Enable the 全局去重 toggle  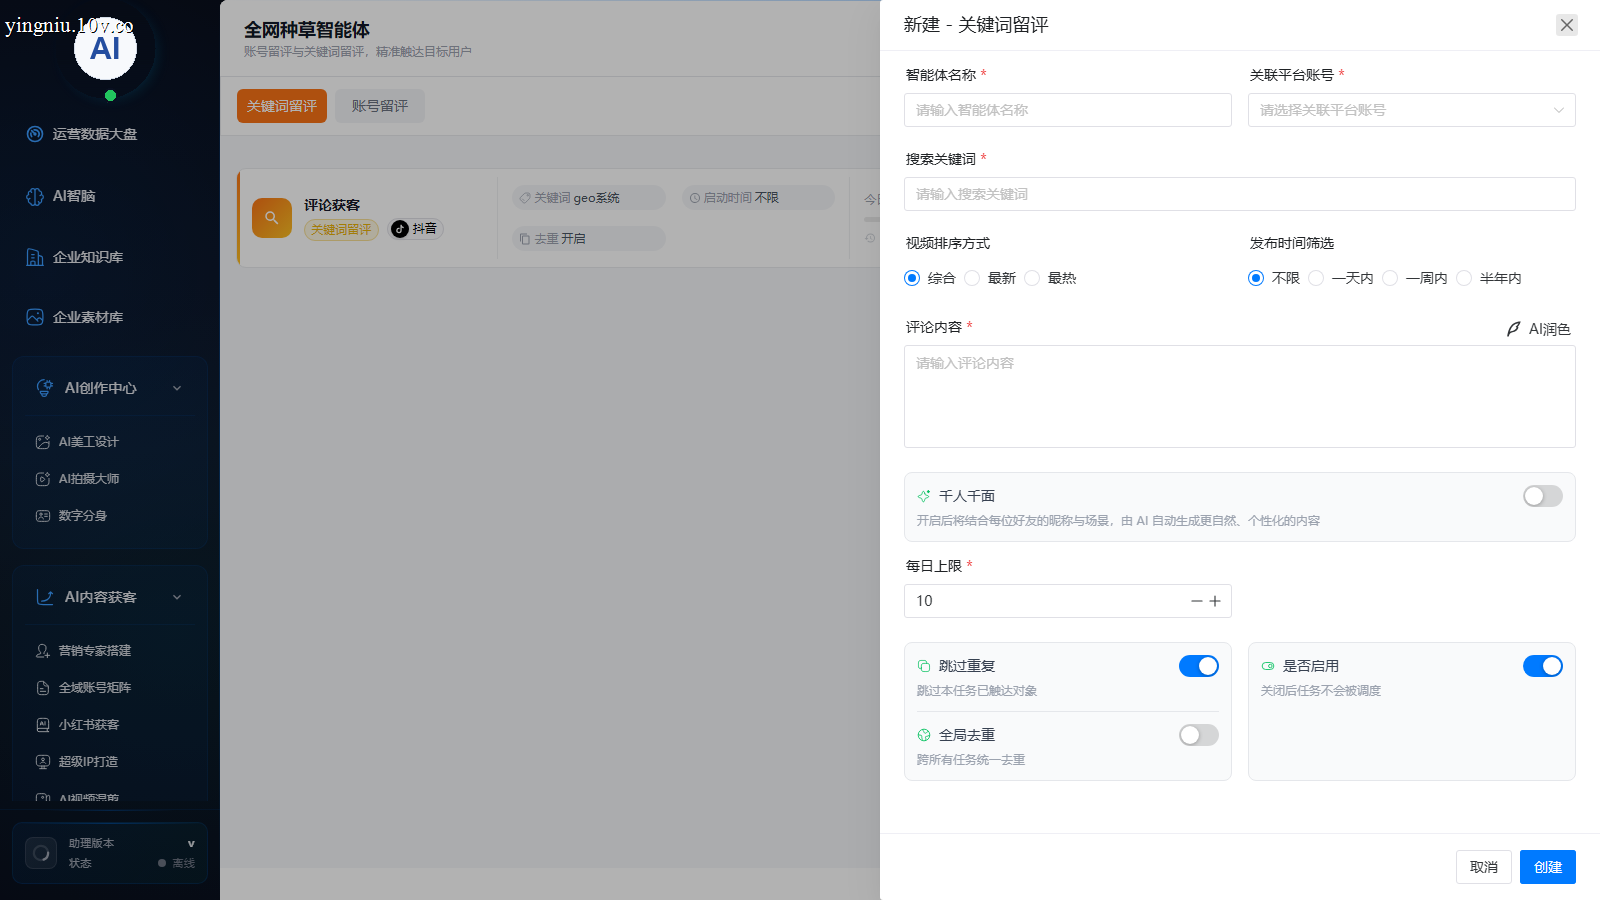point(1199,735)
